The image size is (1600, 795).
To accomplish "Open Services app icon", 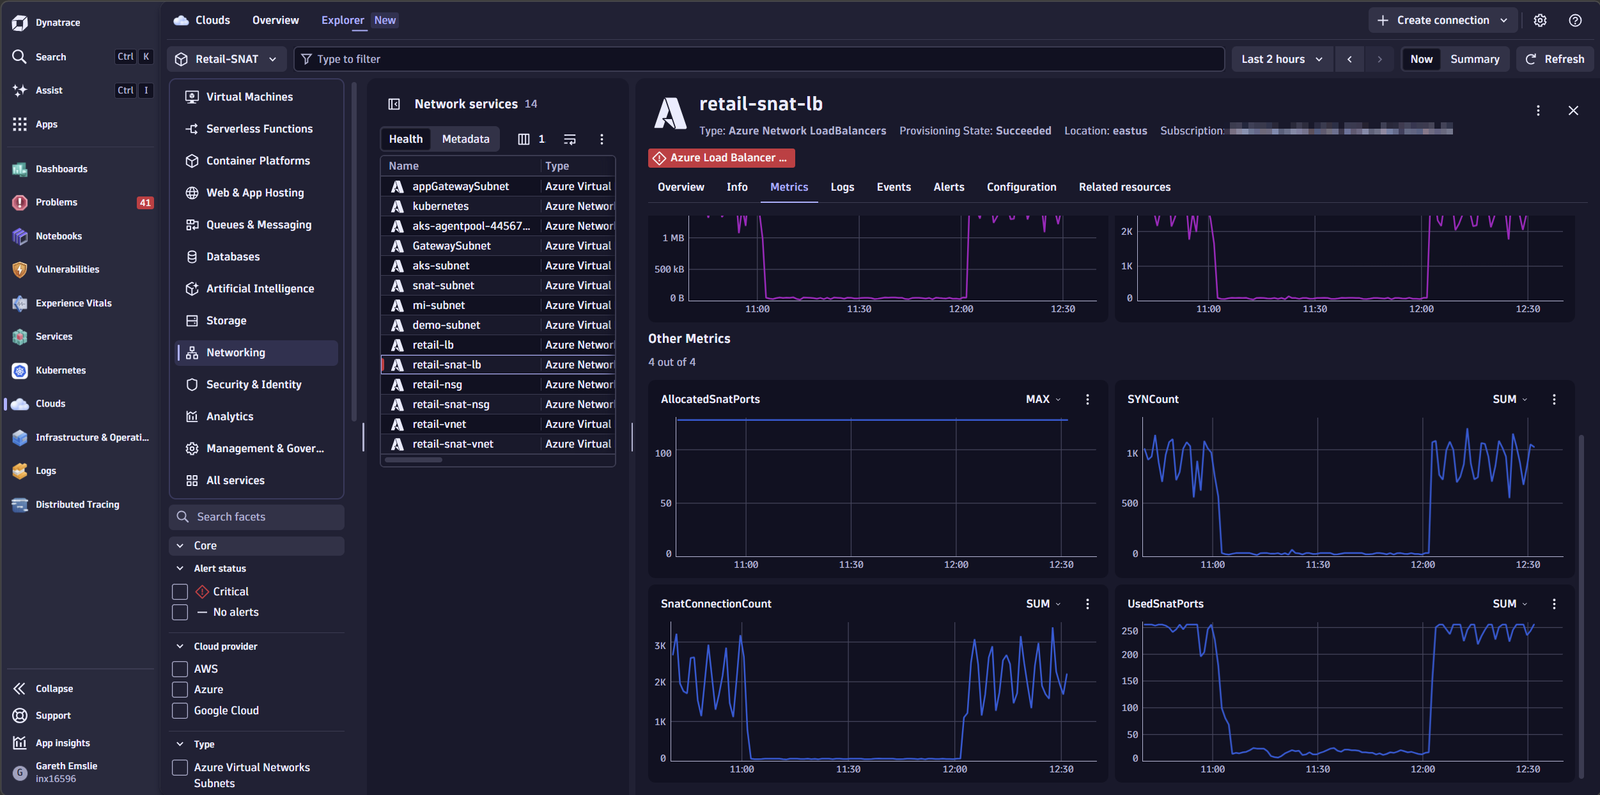I will pyautogui.click(x=19, y=337).
